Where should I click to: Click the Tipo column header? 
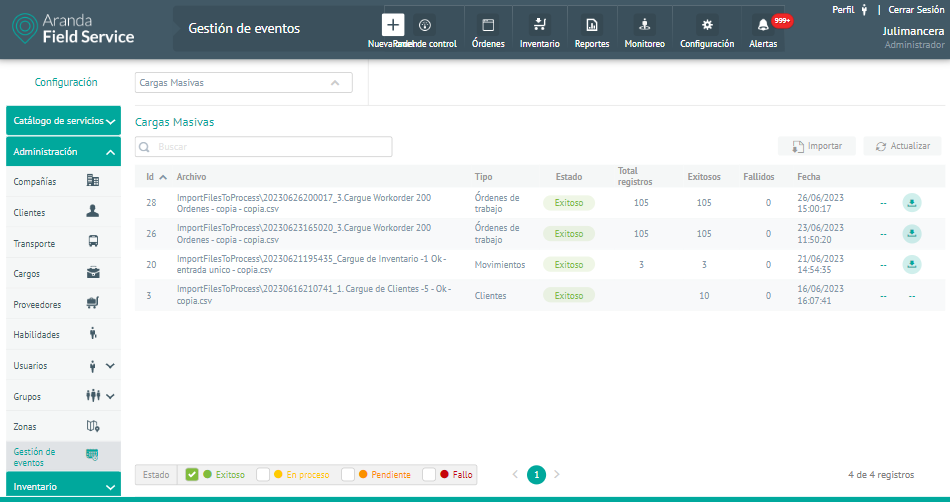(483, 177)
